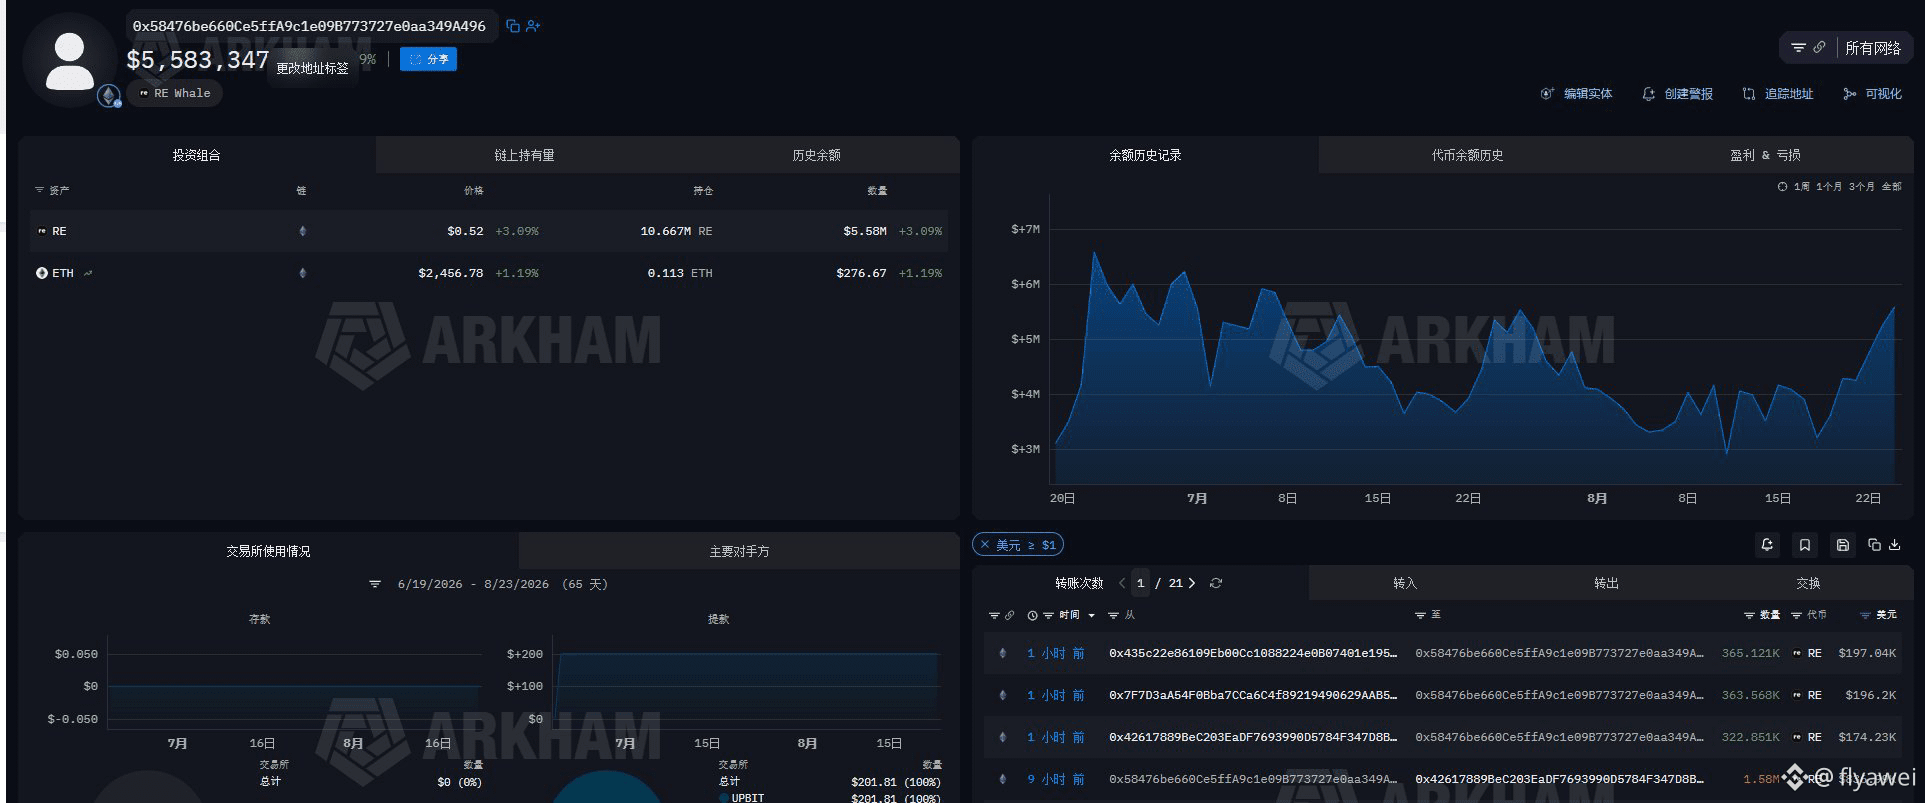Select the 转入 inflow tab
Screen dimensions: 1925x803
pos(1405,583)
